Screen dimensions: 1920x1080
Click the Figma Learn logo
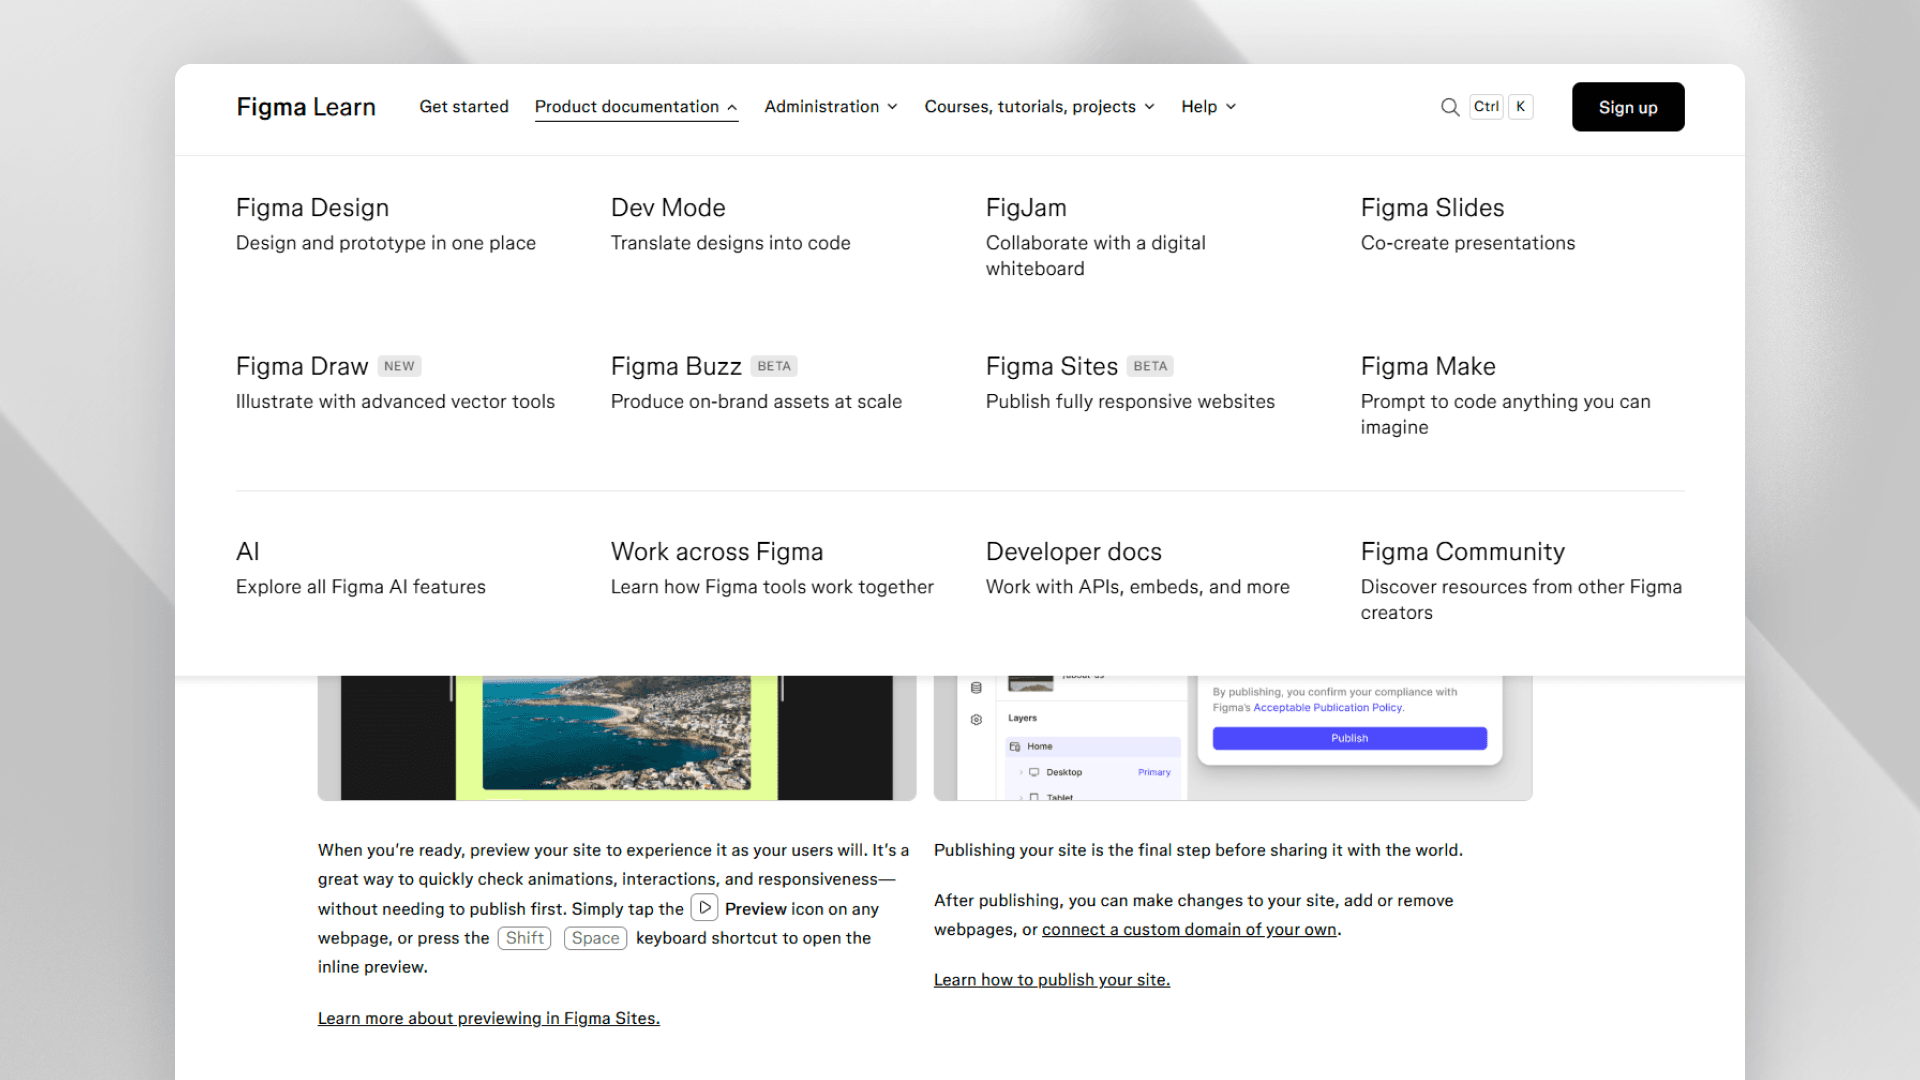(306, 107)
